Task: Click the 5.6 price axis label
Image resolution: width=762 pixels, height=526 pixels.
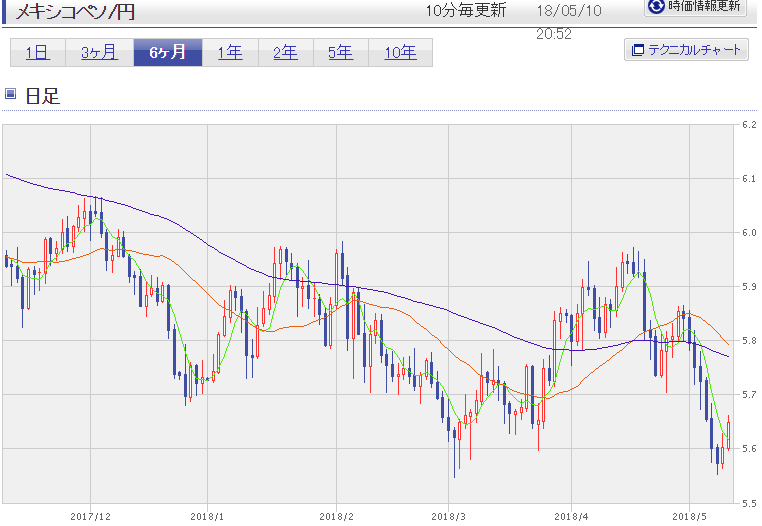Action: 749,449
